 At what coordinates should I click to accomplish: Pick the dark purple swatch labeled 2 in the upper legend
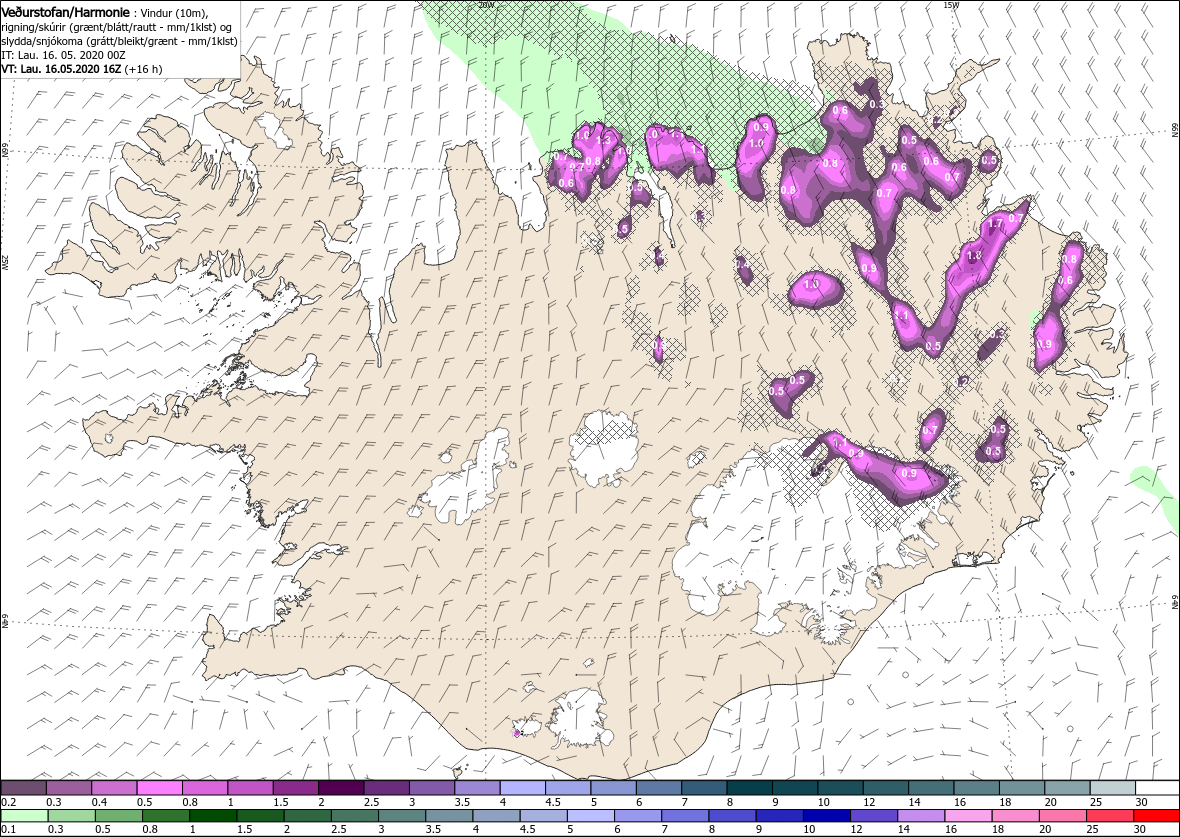[342, 787]
